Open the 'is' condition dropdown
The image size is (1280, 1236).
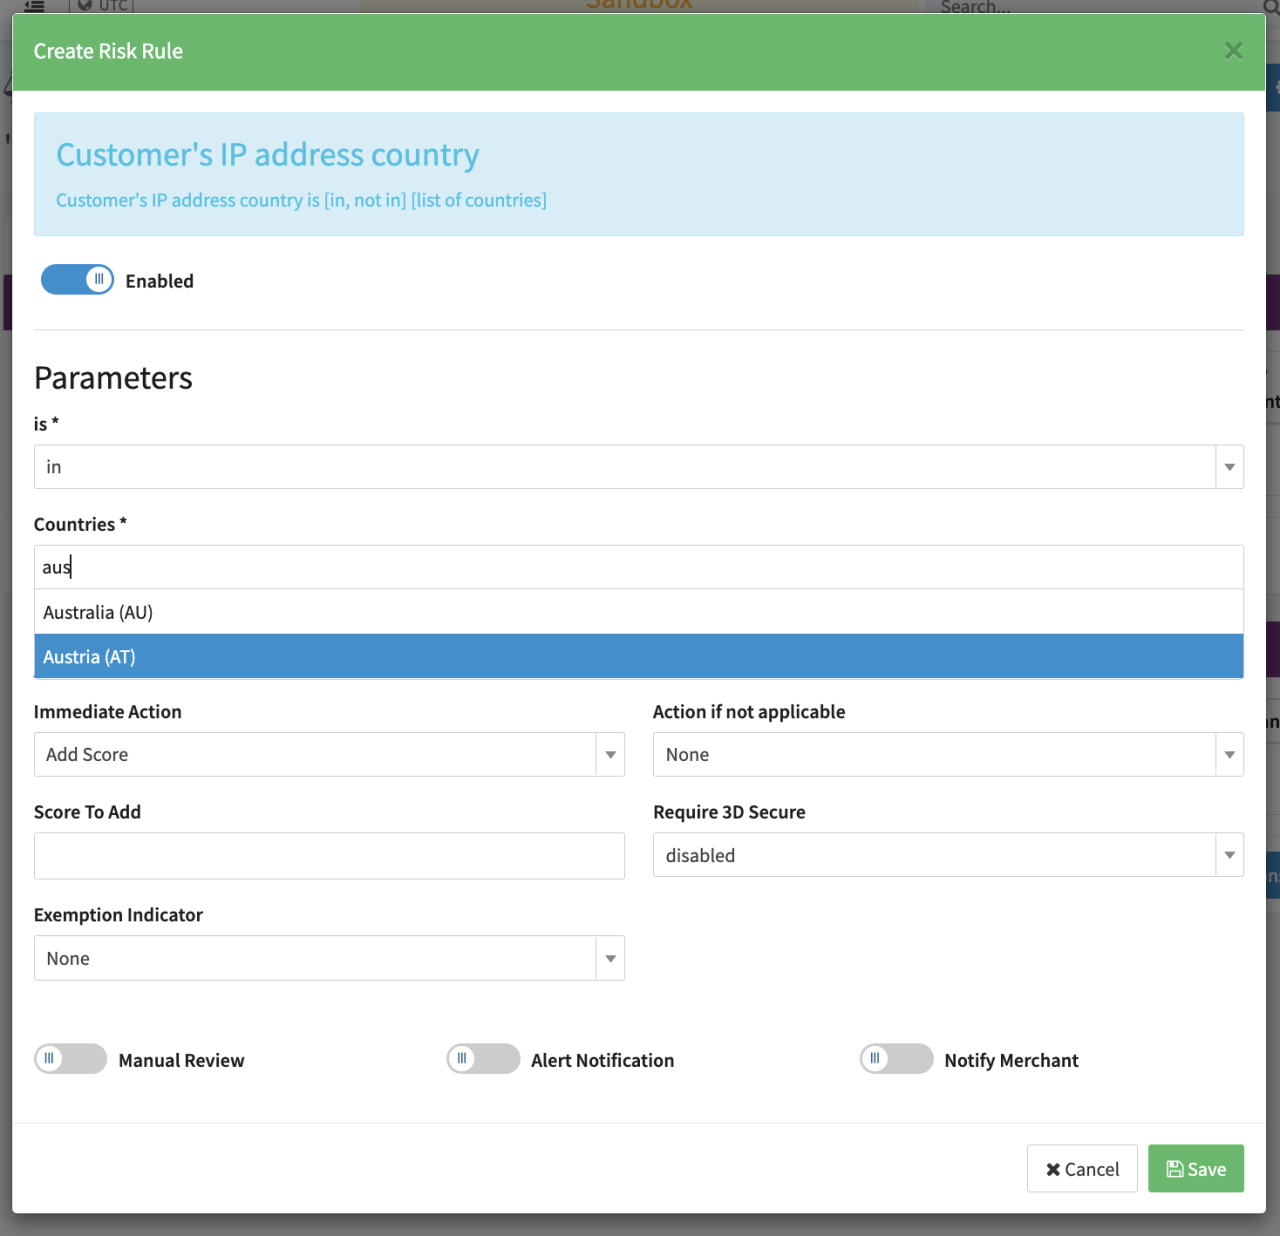click(x=625, y=467)
